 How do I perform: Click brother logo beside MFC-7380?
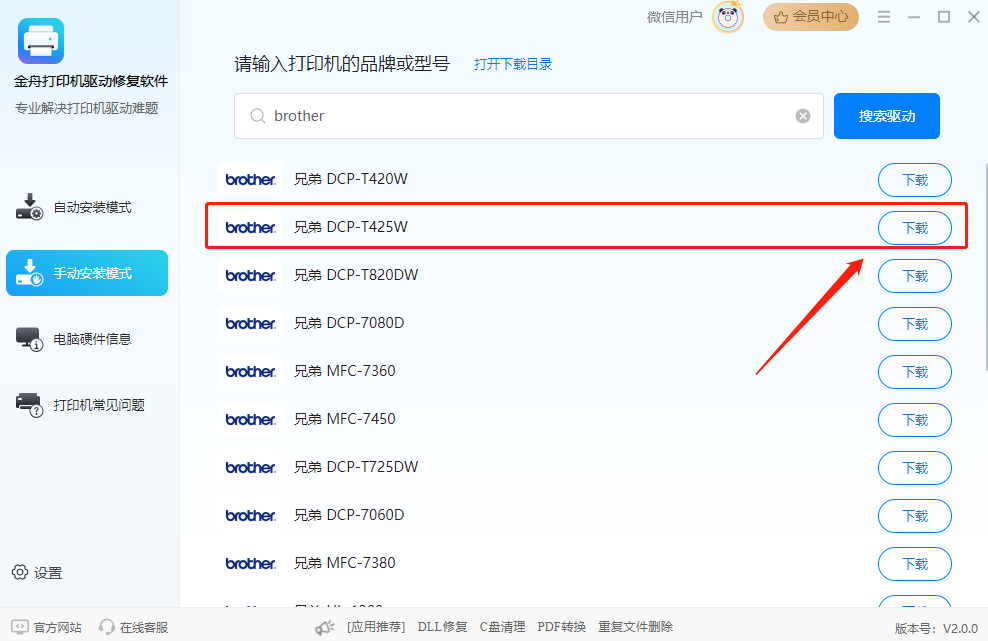(250, 563)
